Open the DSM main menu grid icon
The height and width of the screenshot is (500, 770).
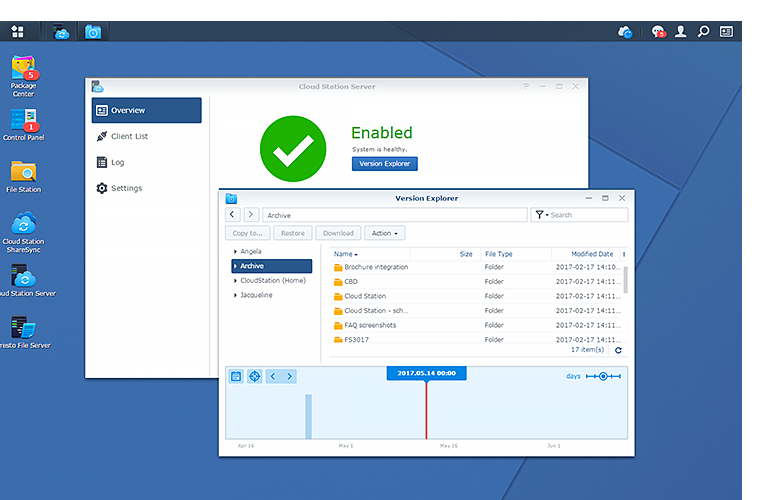[x=17, y=32]
